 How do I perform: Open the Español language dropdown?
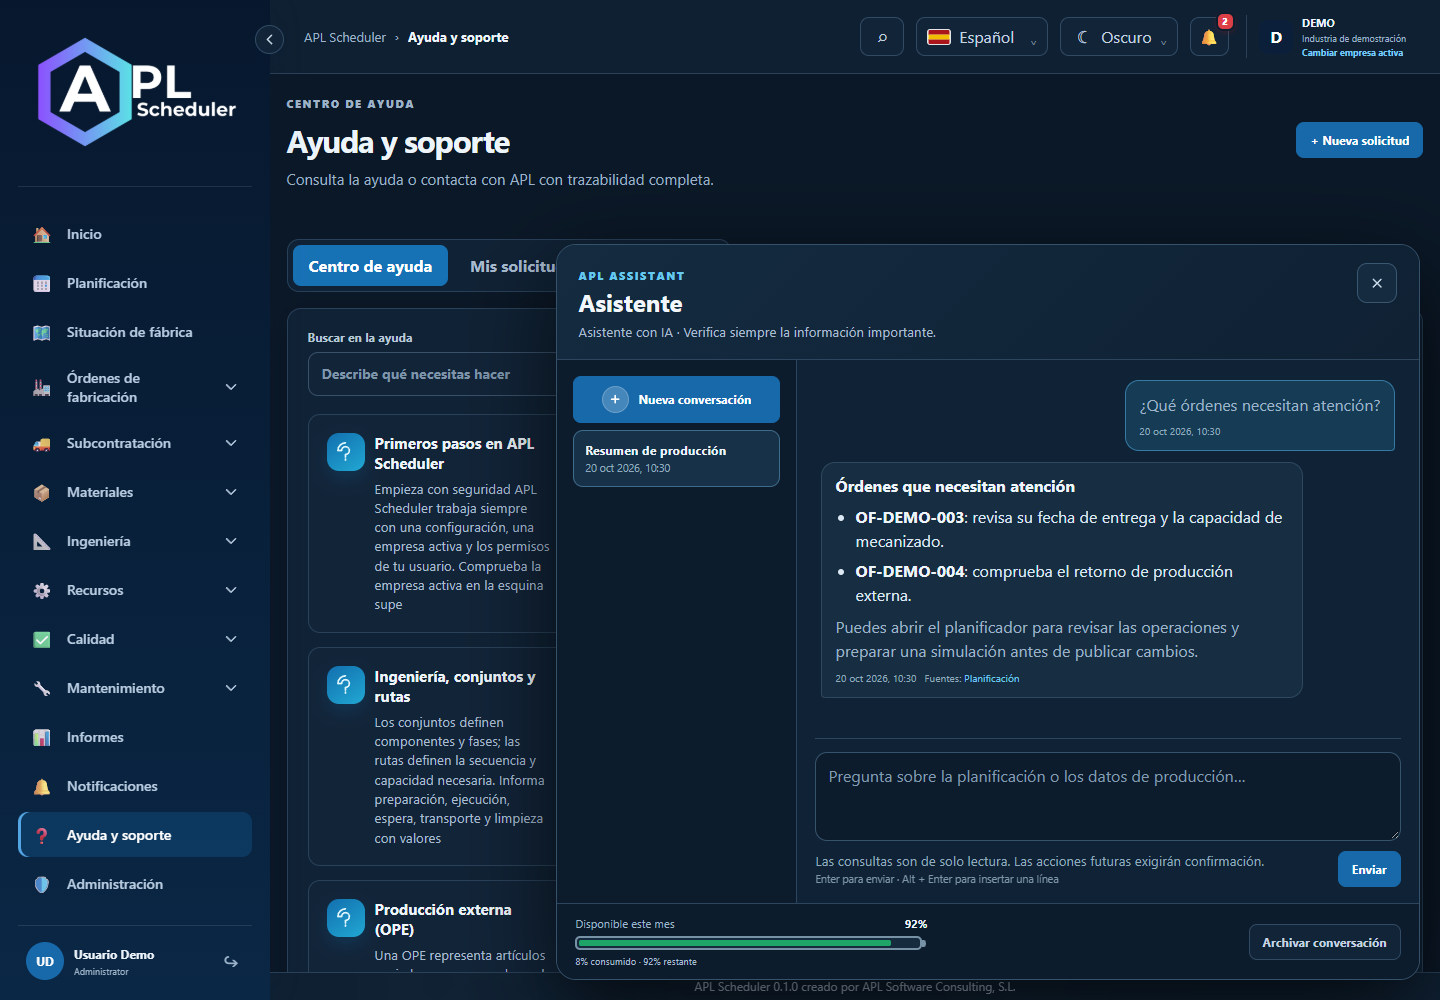point(982,37)
